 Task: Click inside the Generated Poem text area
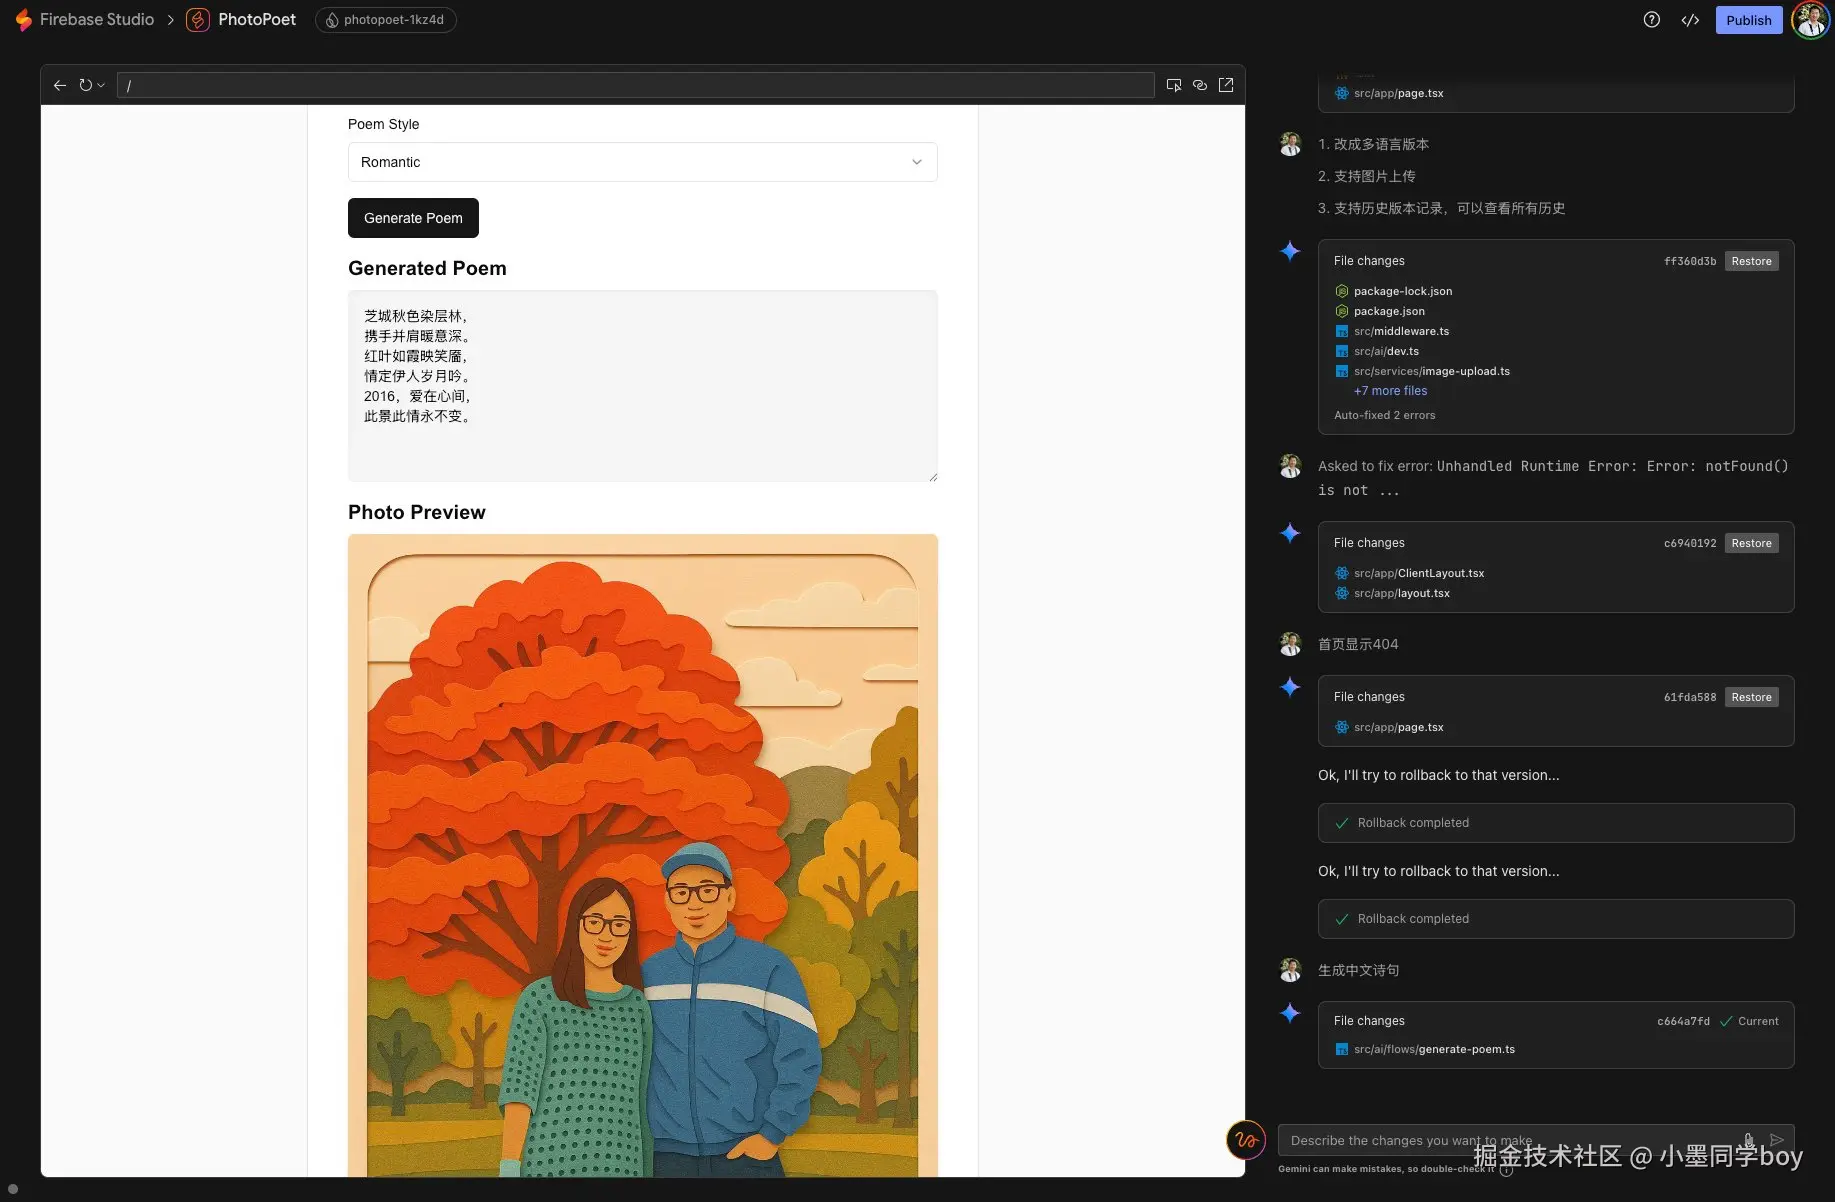point(642,386)
